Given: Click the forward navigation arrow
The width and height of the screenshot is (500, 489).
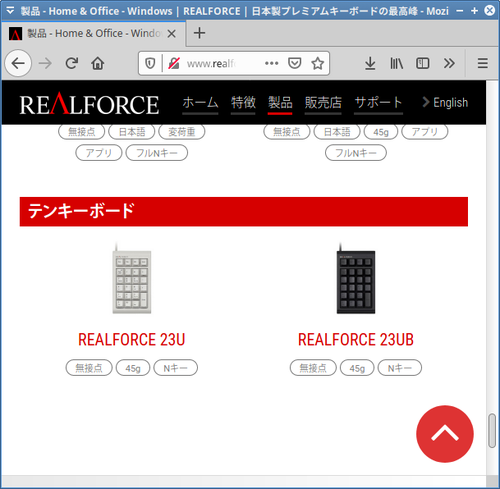Looking at the screenshot, I should 45,63.
